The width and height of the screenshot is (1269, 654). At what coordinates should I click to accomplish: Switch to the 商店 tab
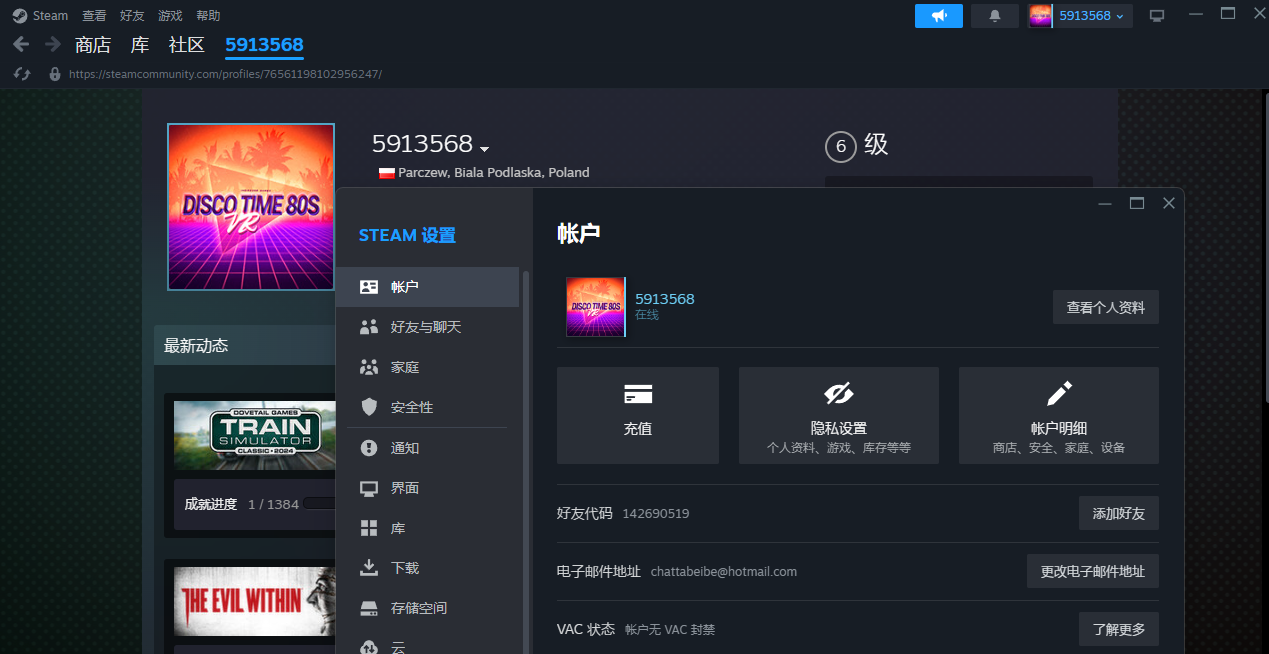click(x=93, y=45)
